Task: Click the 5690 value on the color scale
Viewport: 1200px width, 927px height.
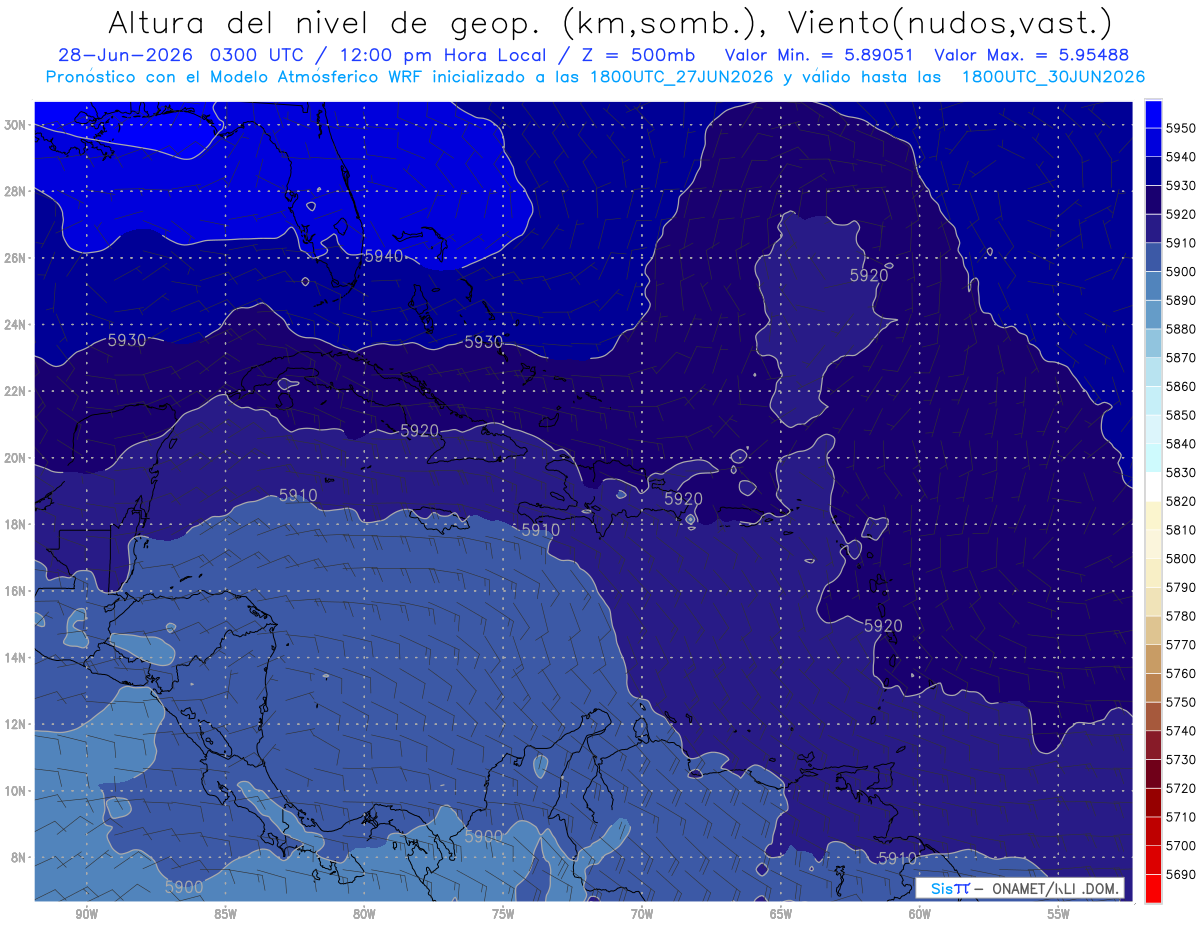Action: 1180,874
